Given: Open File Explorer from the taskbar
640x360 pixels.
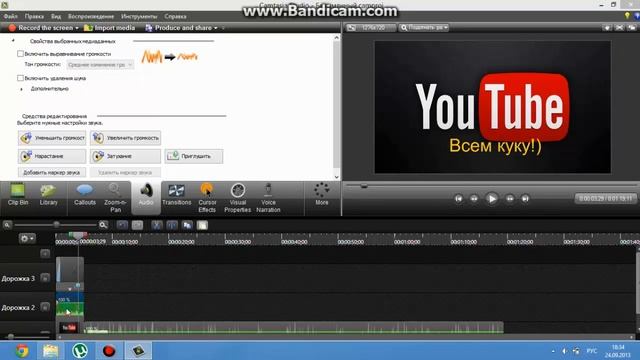Looking at the screenshot, I should tap(51, 351).
